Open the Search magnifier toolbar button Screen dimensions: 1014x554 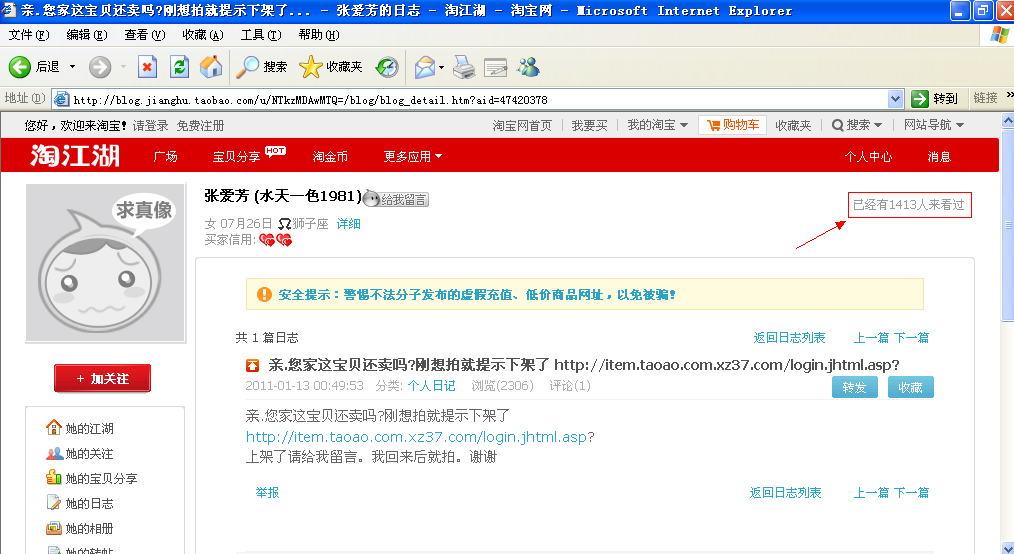261,67
